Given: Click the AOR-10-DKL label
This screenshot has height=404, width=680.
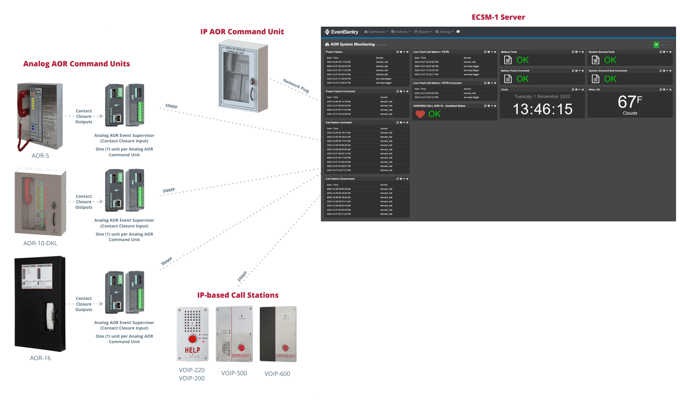Looking at the screenshot, I should click(x=40, y=243).
